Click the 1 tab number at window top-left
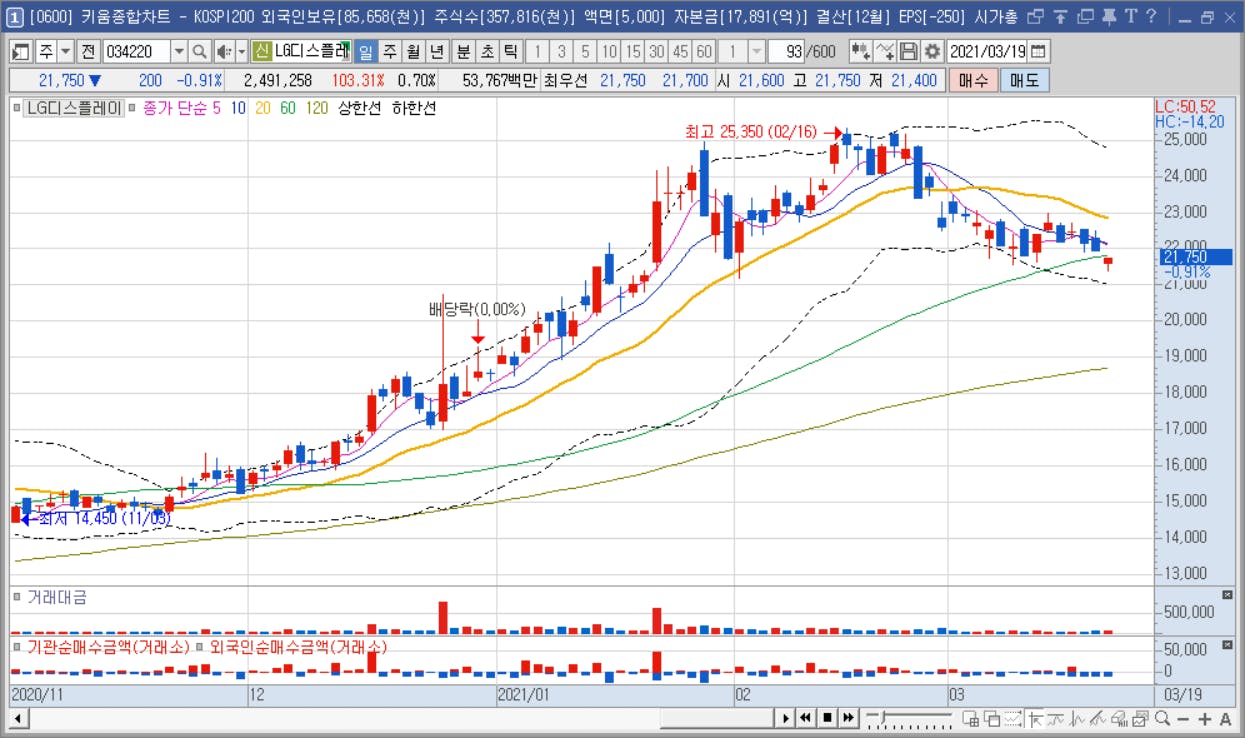Screen dimensions: 1245x738 pyautogui.click(x=14, y=17)
